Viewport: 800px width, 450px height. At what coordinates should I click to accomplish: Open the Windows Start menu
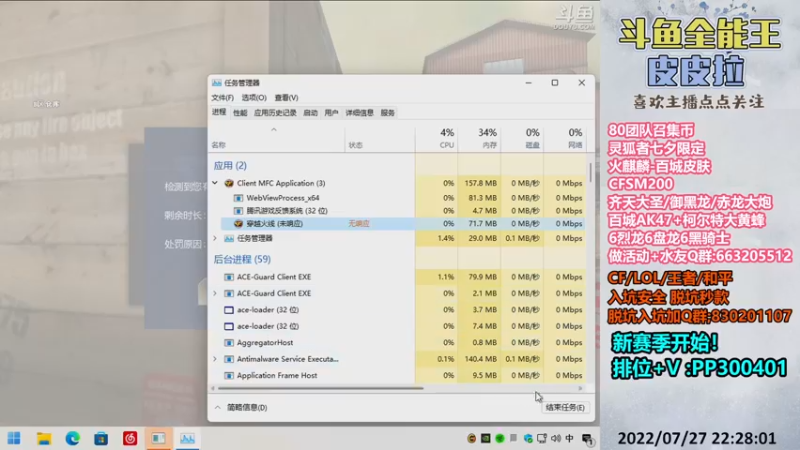[x=14, y=438]
